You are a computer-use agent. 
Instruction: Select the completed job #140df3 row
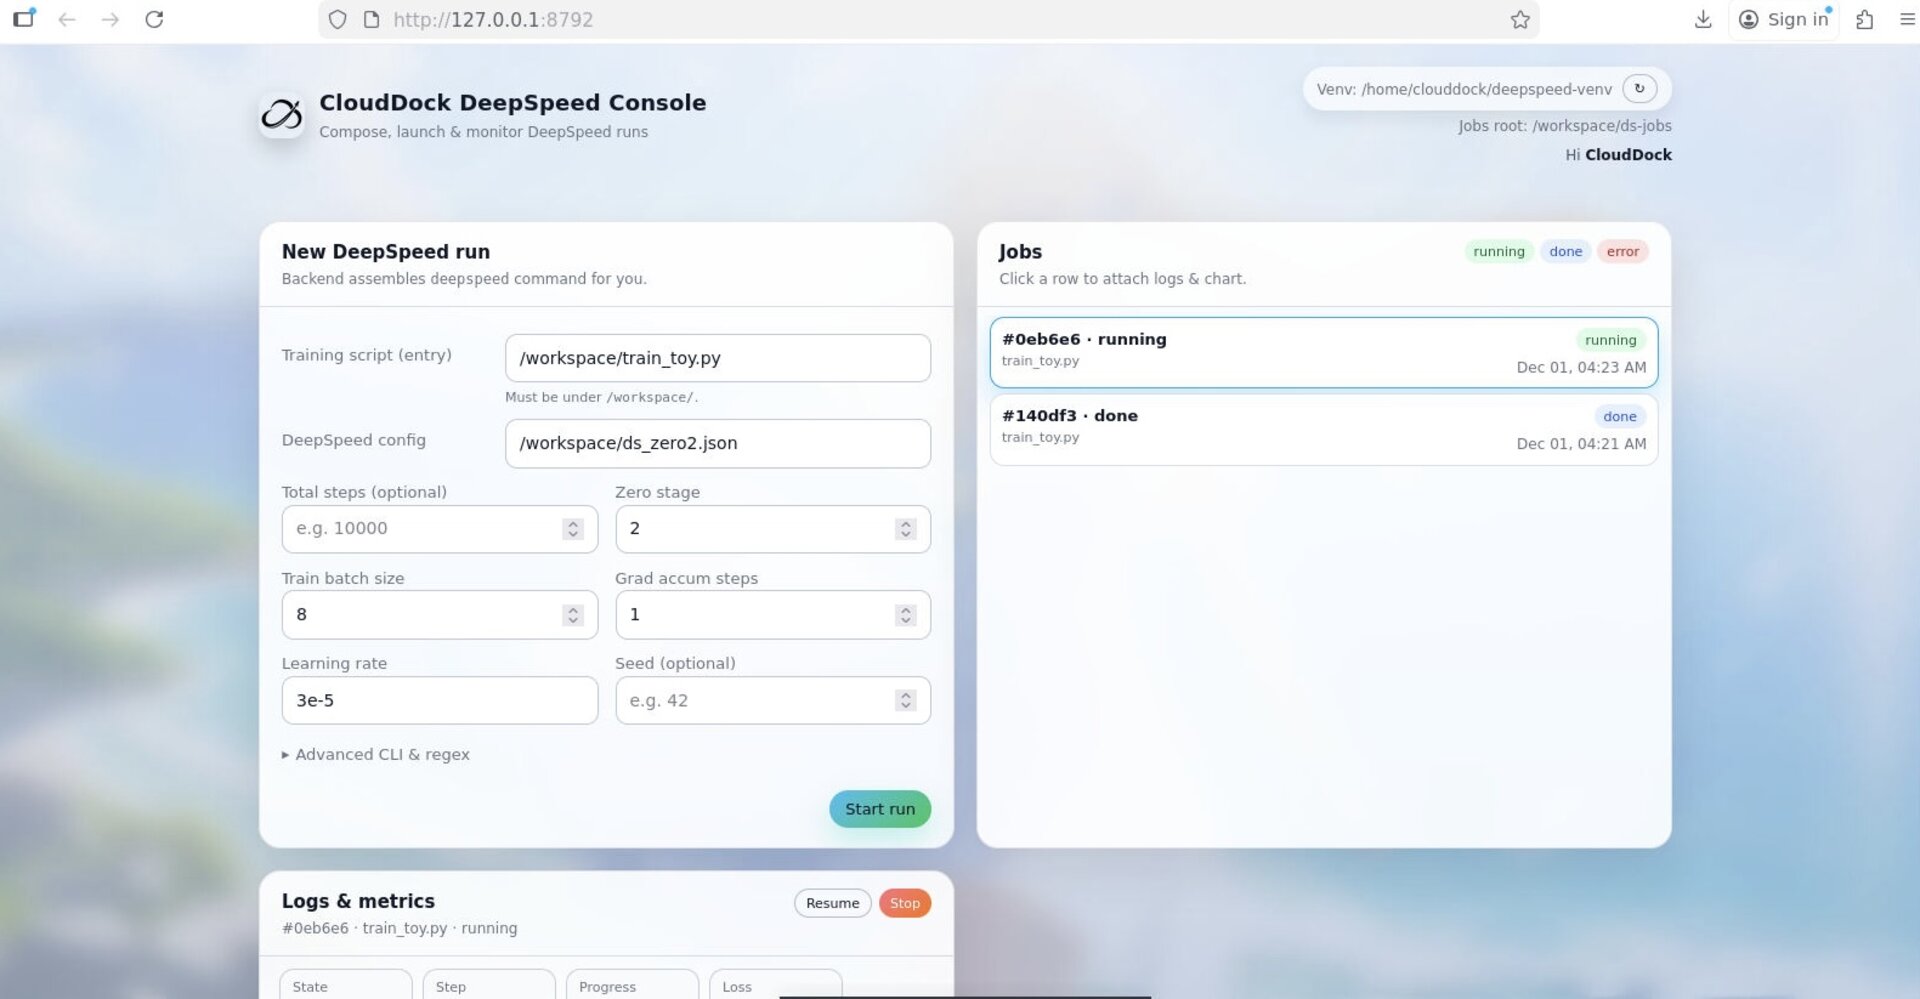[1322, 428]
